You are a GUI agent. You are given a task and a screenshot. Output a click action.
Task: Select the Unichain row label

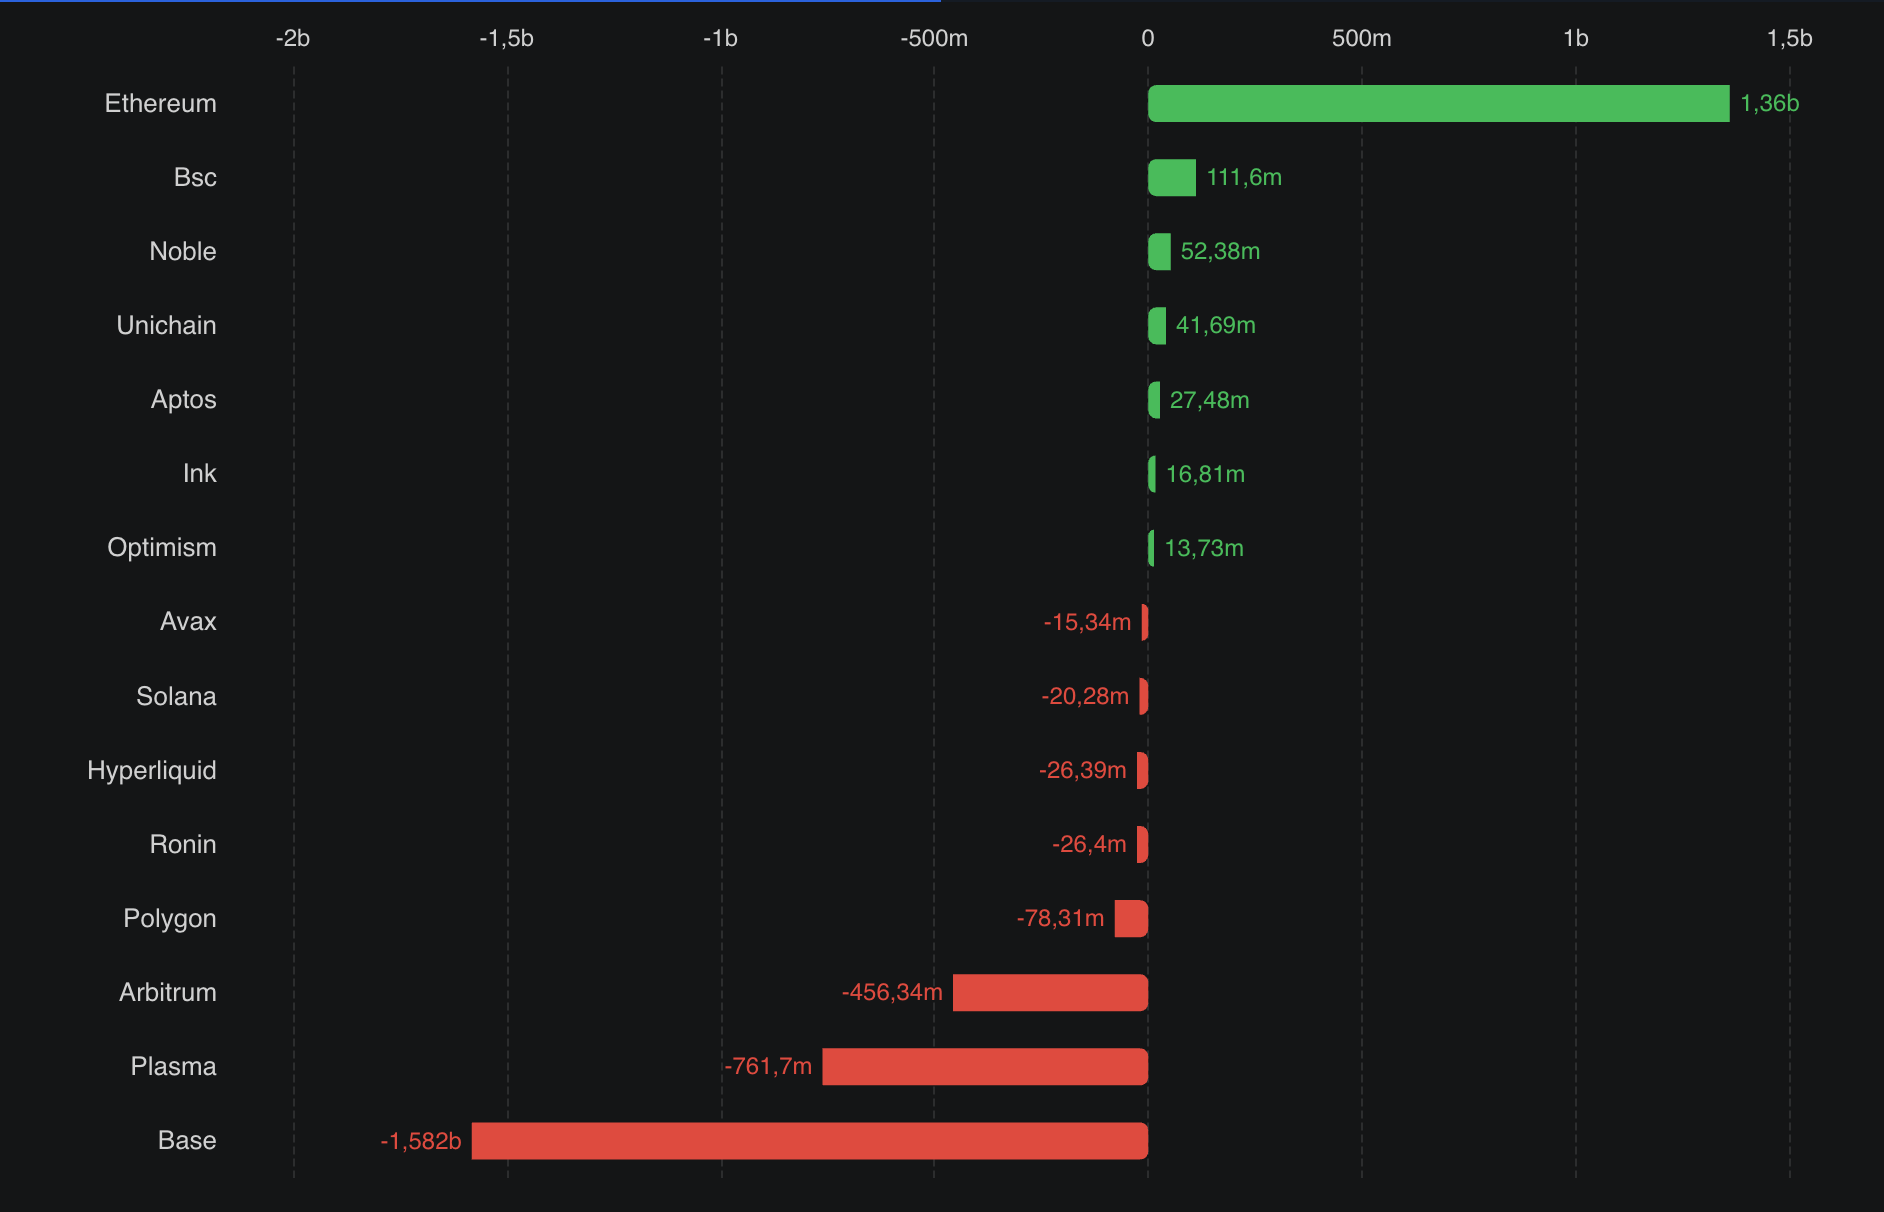(166, 326)
